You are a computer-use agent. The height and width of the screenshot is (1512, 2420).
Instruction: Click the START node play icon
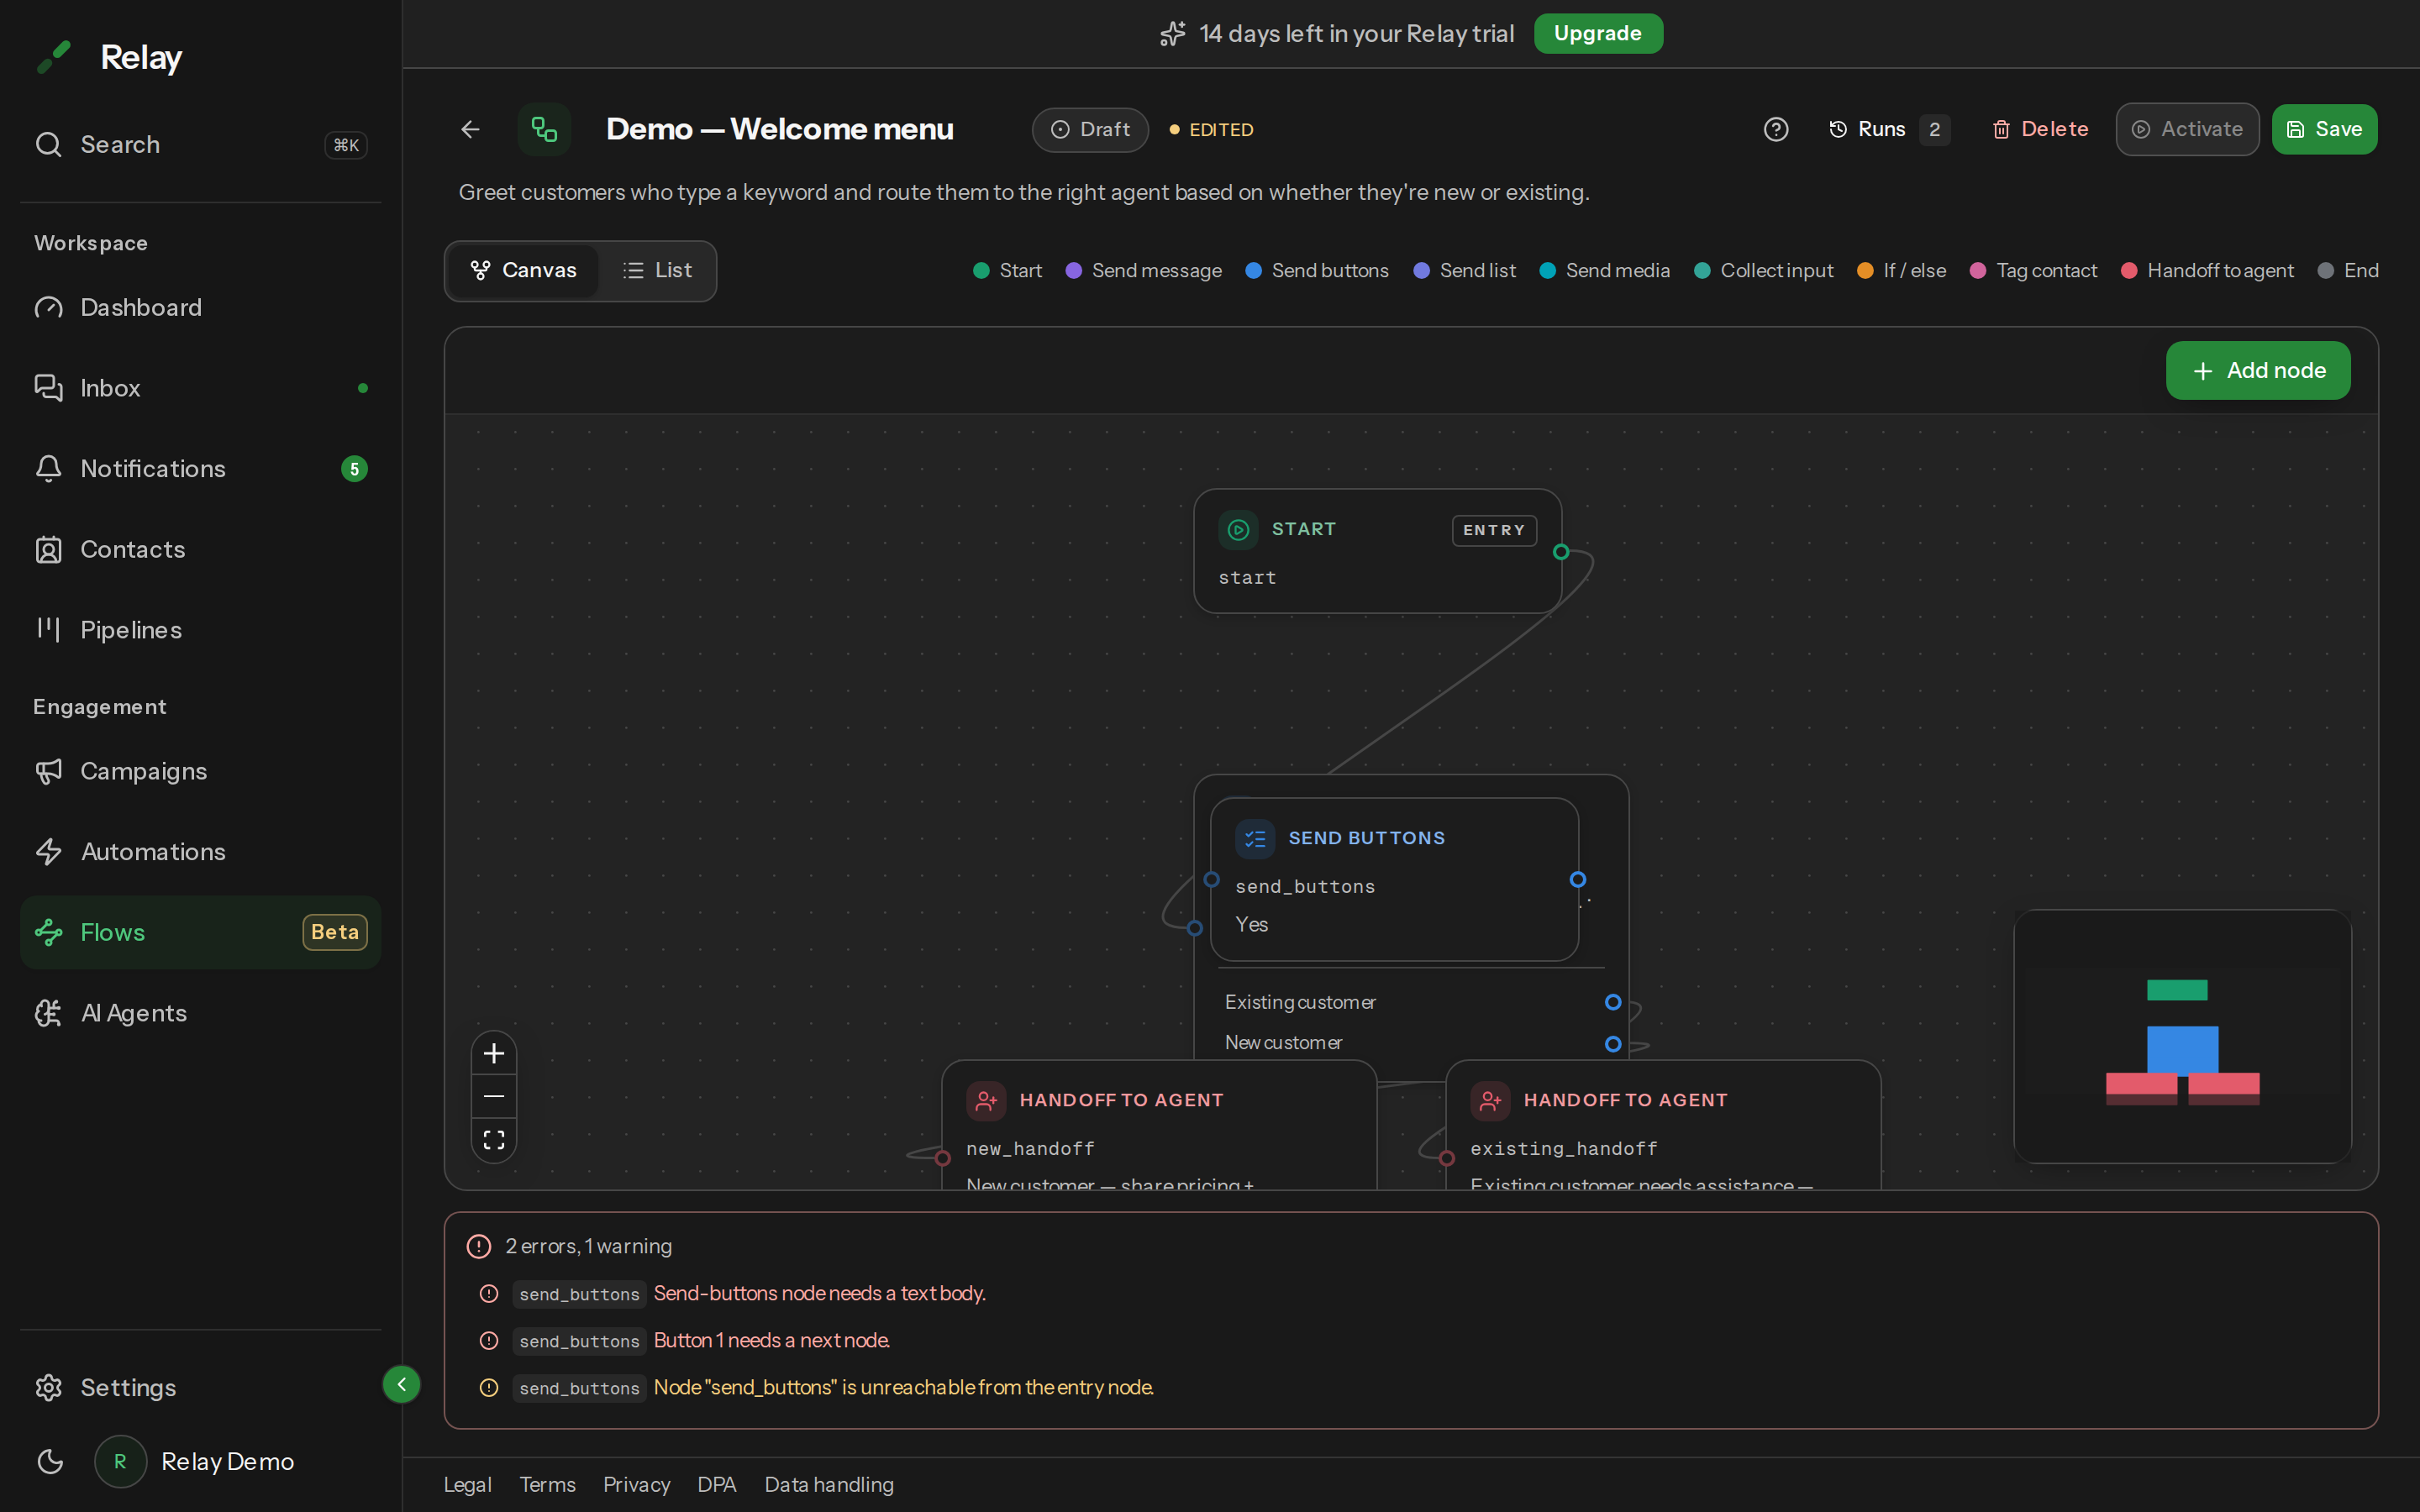pos(1238,529)
